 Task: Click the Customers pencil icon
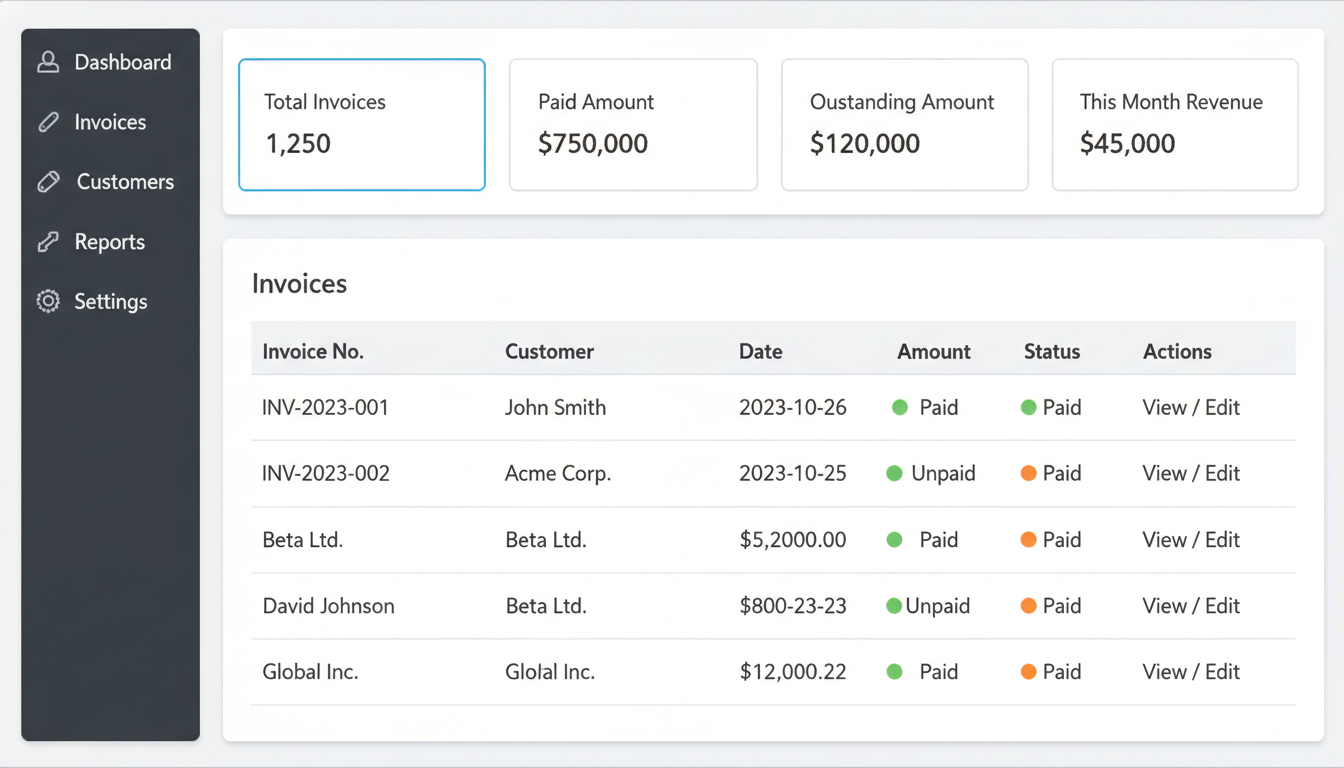[47, 181]
